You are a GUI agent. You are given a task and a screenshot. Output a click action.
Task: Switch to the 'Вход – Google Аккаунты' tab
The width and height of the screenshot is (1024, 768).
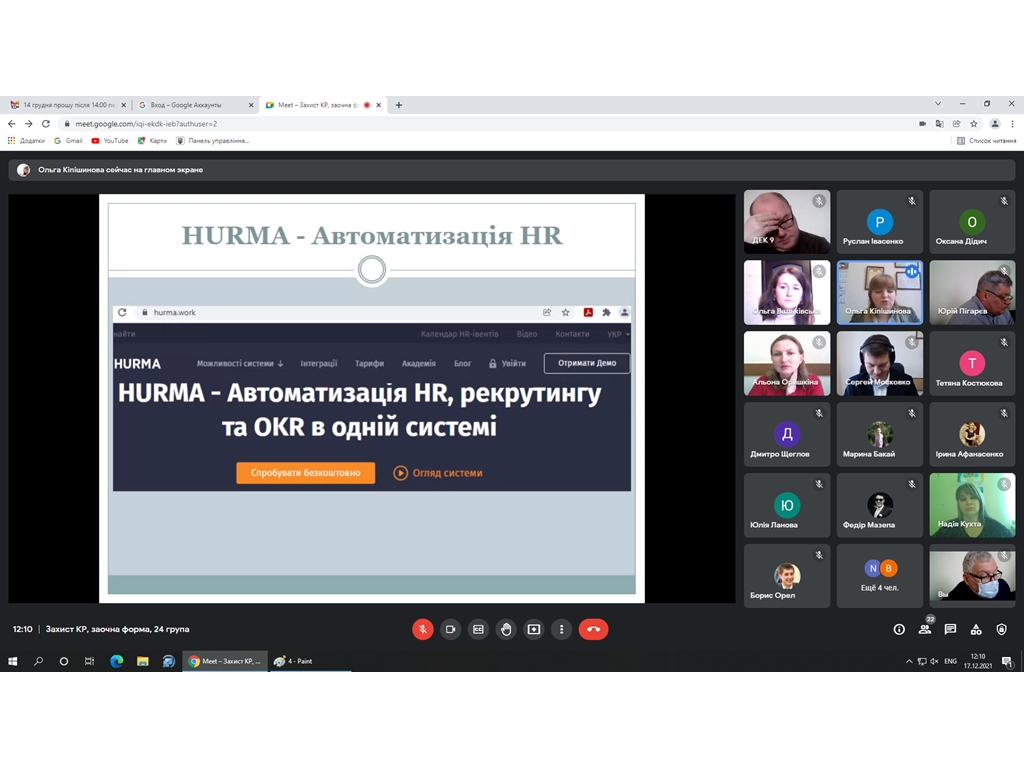coord(196,104)
